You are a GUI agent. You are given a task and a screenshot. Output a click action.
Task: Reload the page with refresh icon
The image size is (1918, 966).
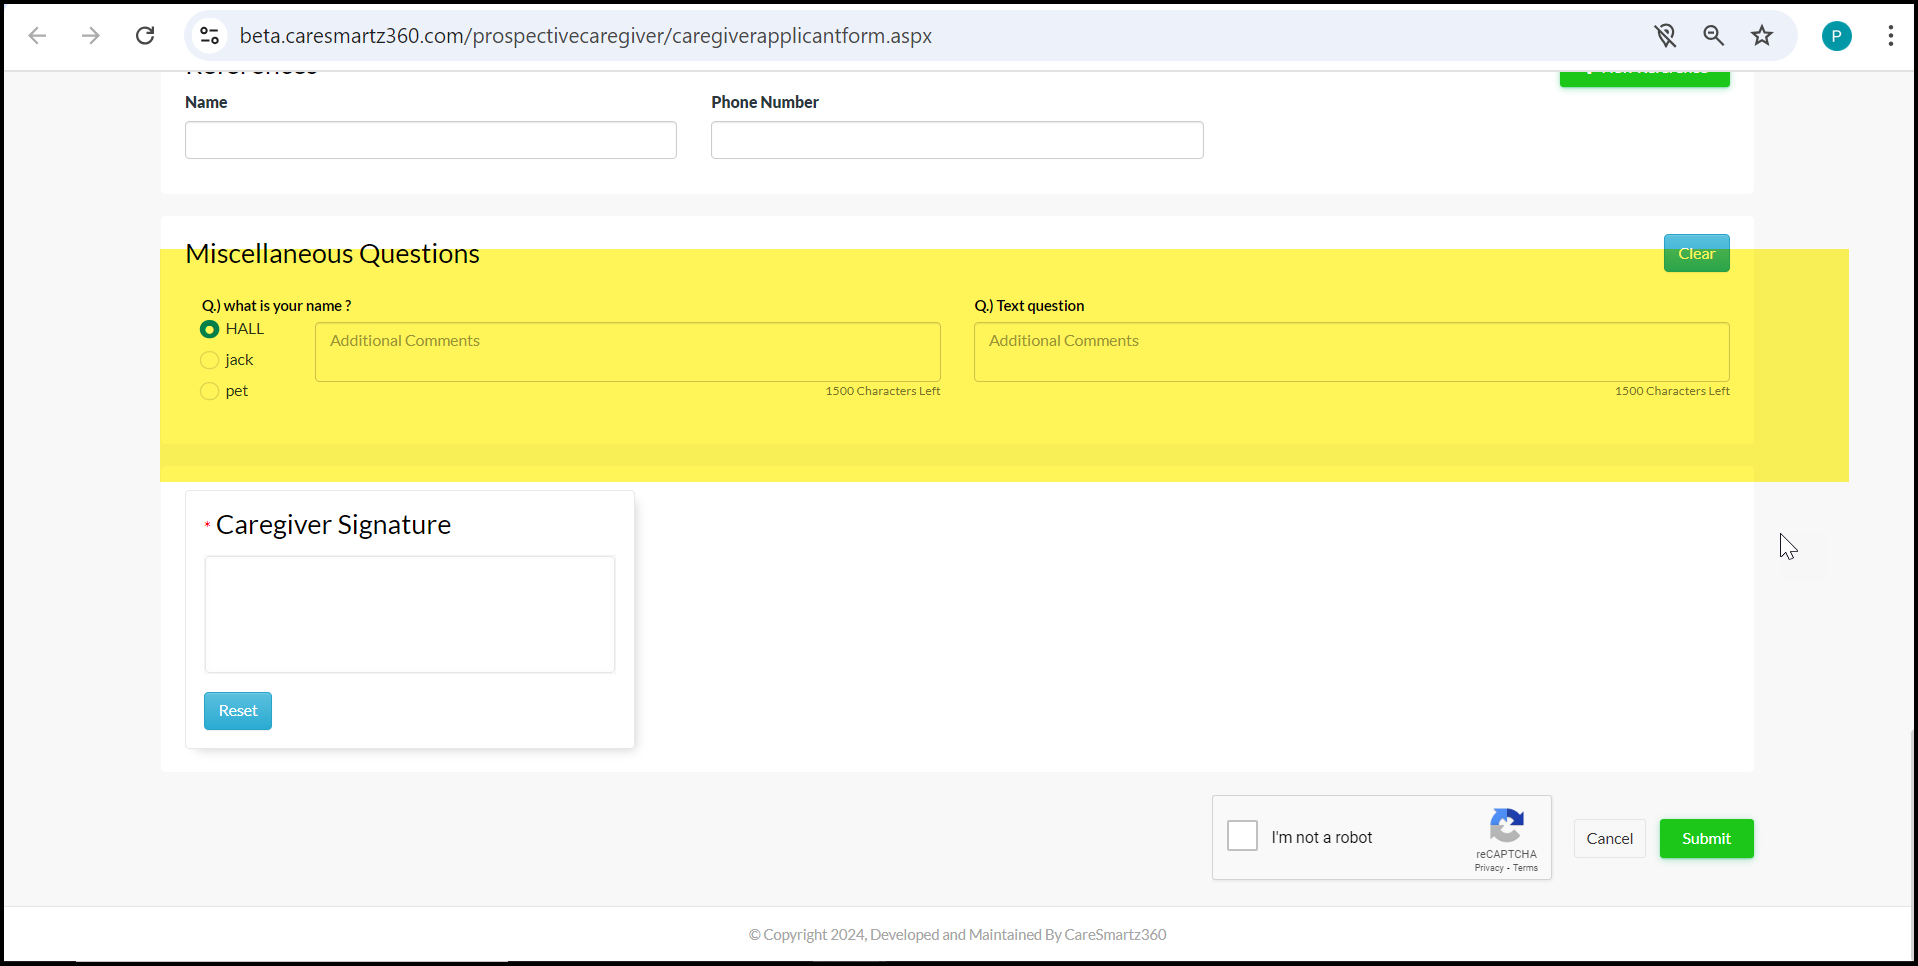145,36
